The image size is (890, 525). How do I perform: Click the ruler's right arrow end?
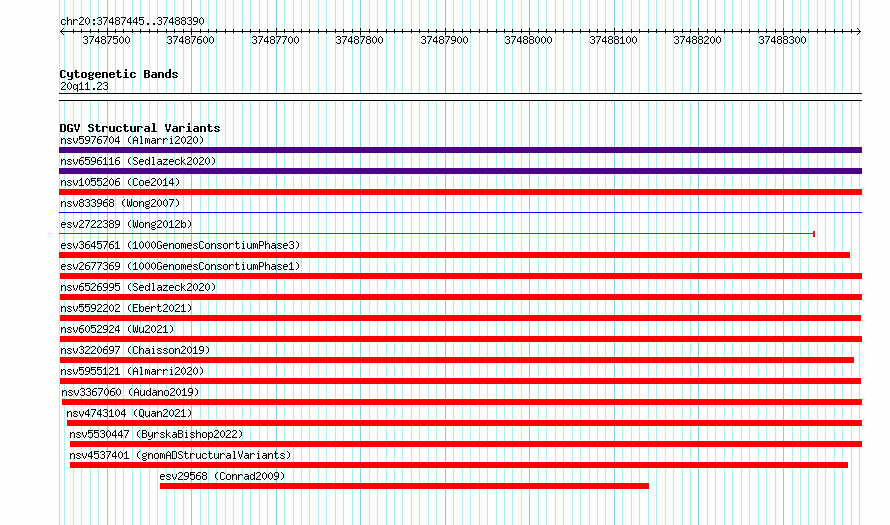tap(859, 31)
